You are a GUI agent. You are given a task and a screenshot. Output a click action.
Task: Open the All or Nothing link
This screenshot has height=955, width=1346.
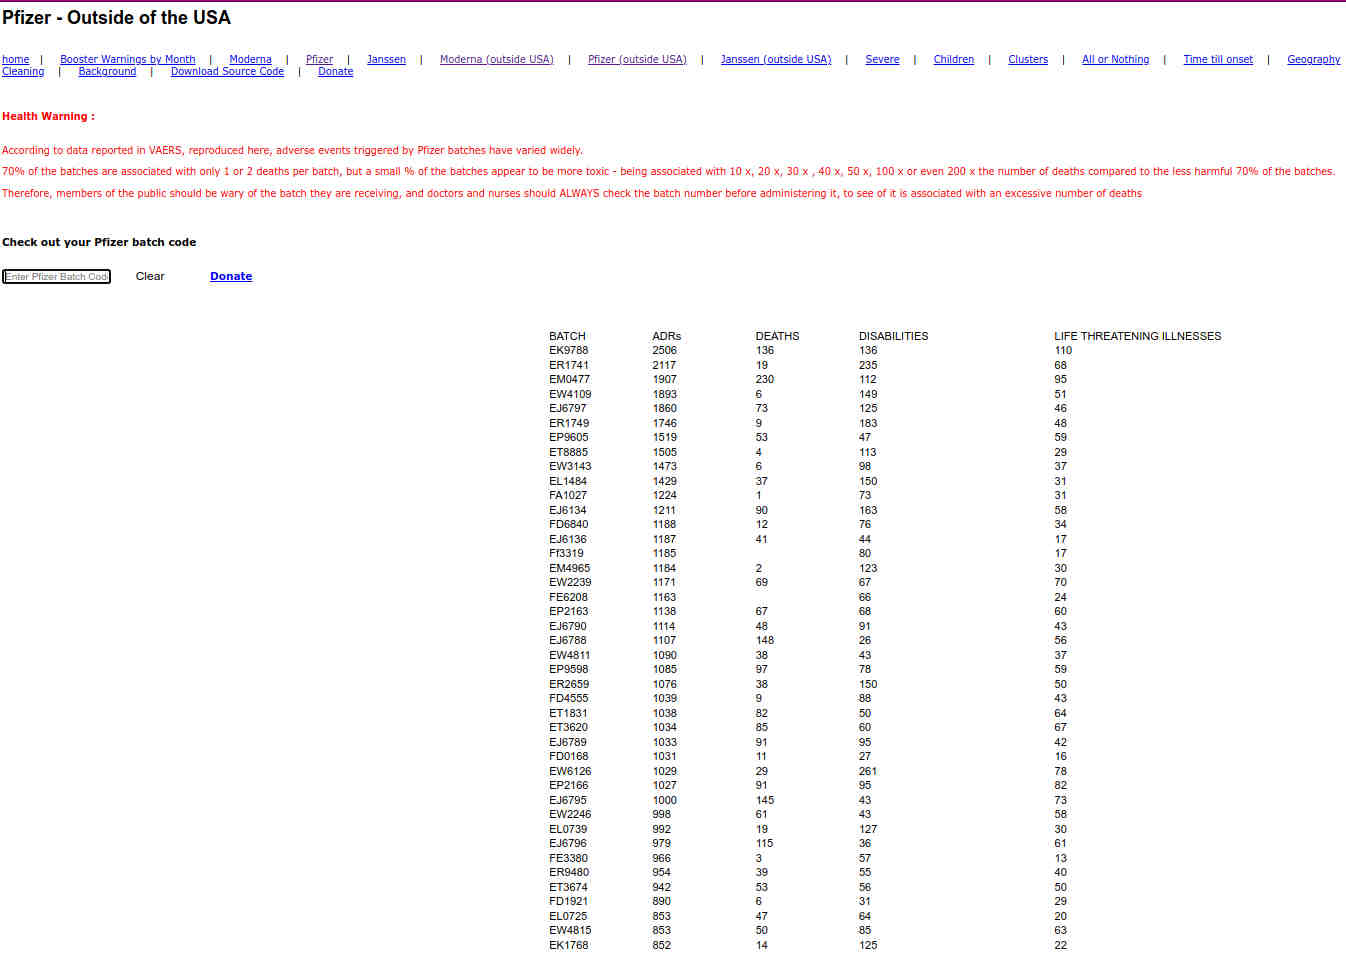point(1116,60)
